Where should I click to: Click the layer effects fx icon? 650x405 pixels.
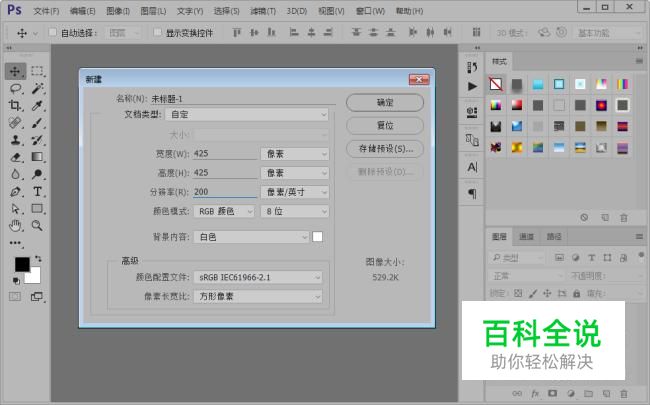pos(535,393)
